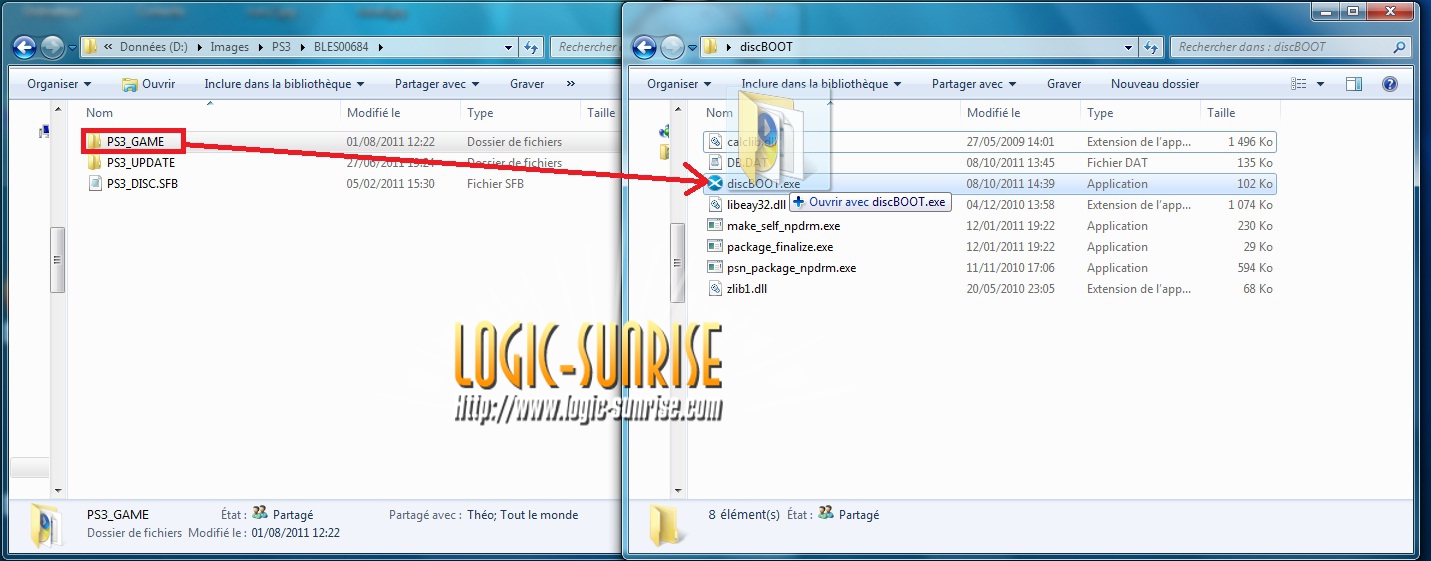
Task: Click the zlib1.dll file icon
Action: tap(715, 289)
